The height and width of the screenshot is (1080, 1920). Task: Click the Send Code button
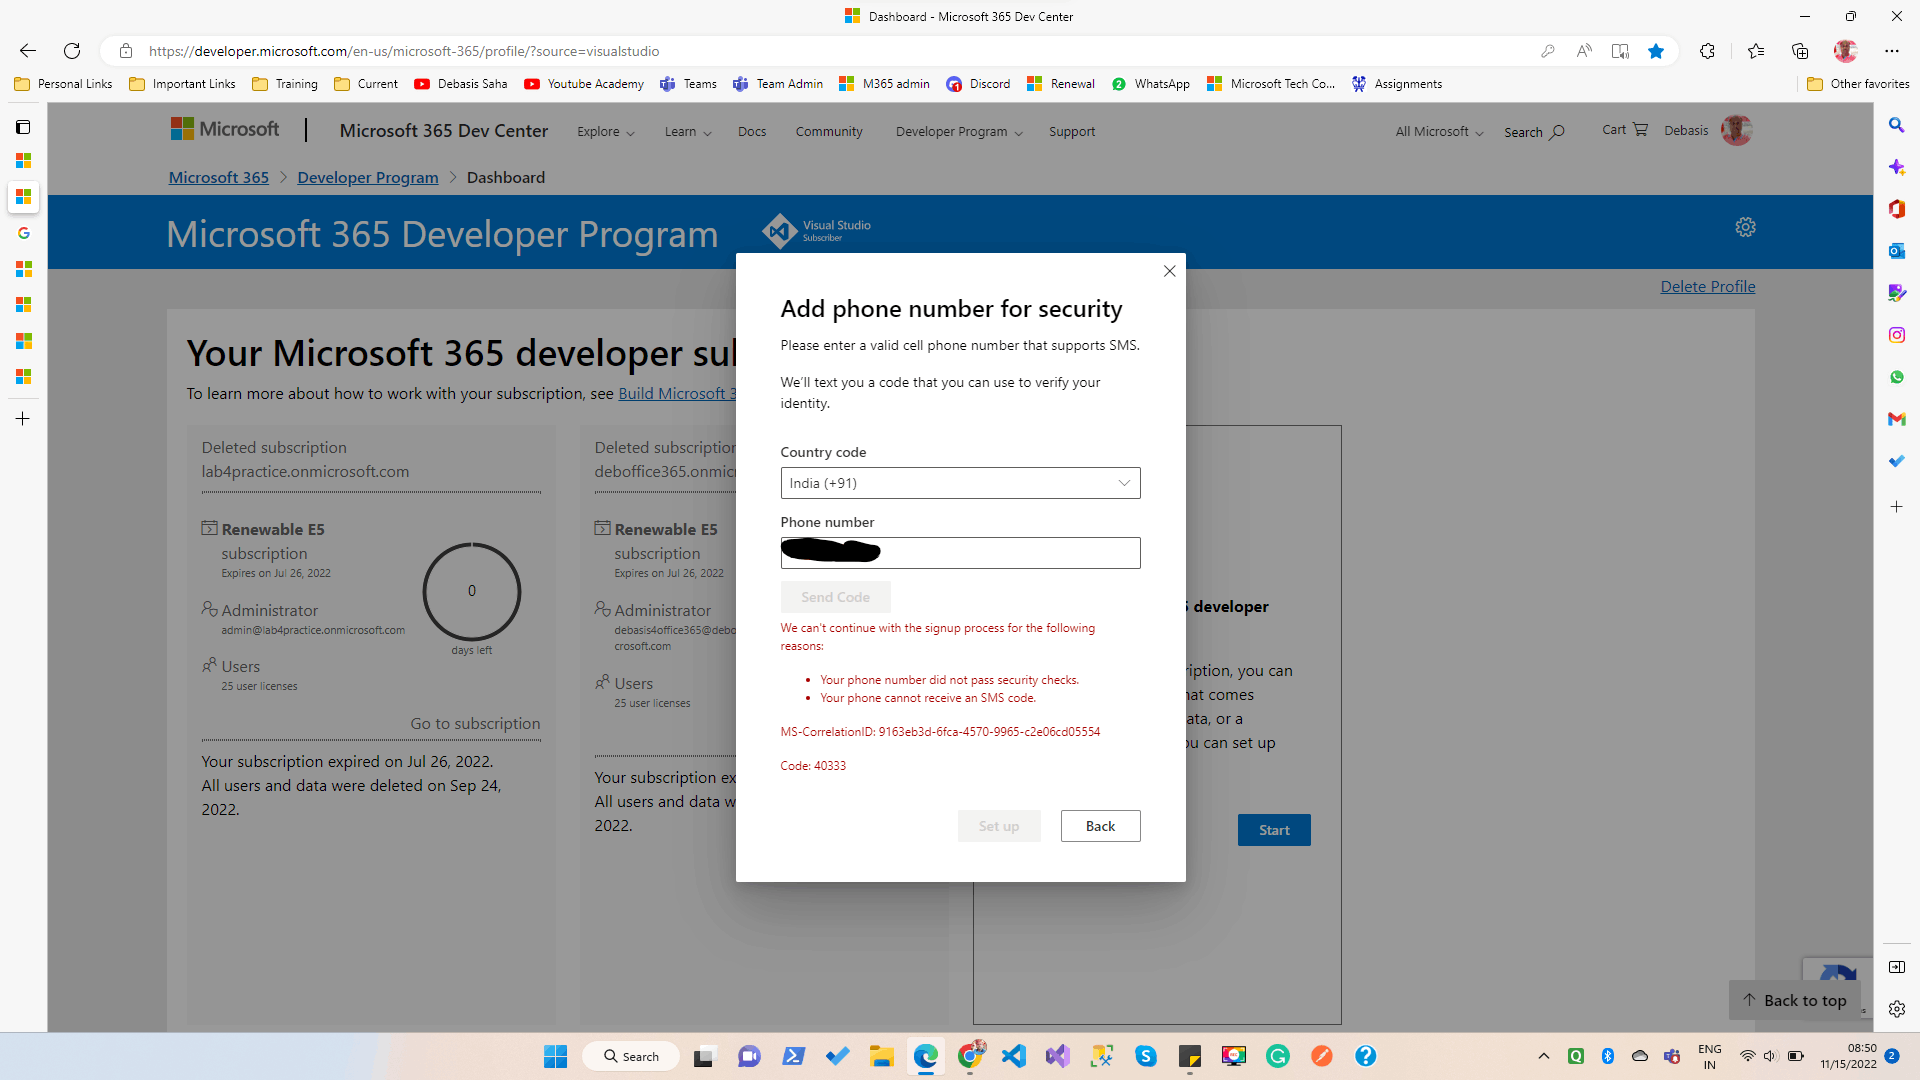coord(836,597)
